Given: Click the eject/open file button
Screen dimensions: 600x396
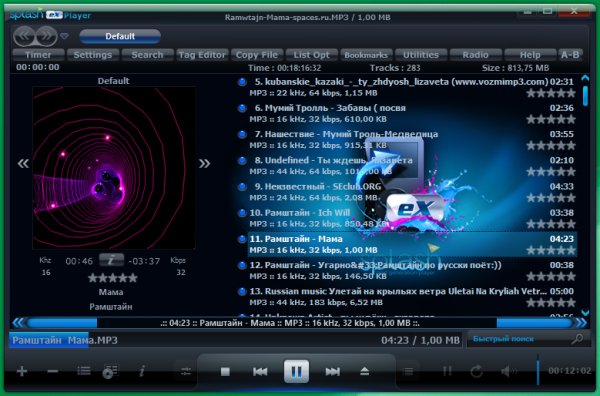Looking at the screenshot, I should point(365,371).
